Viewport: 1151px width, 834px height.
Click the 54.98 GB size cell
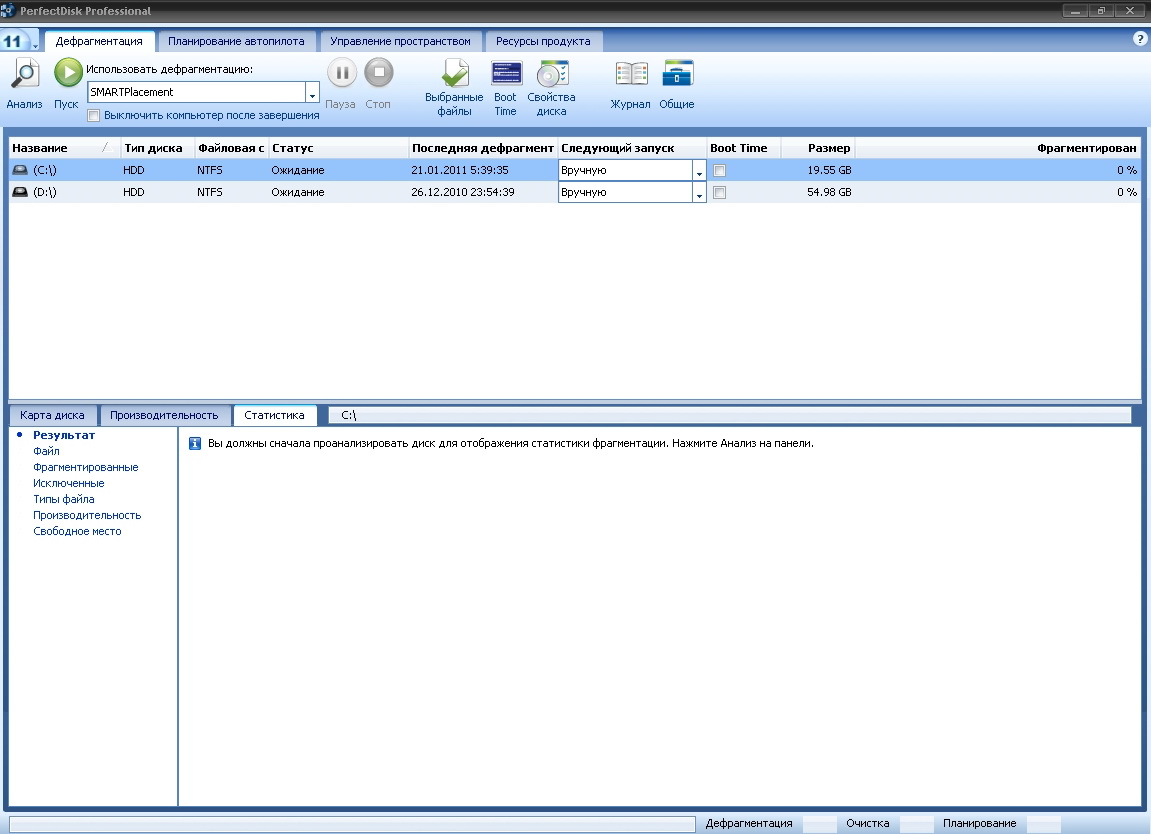[x=829, y=192]
